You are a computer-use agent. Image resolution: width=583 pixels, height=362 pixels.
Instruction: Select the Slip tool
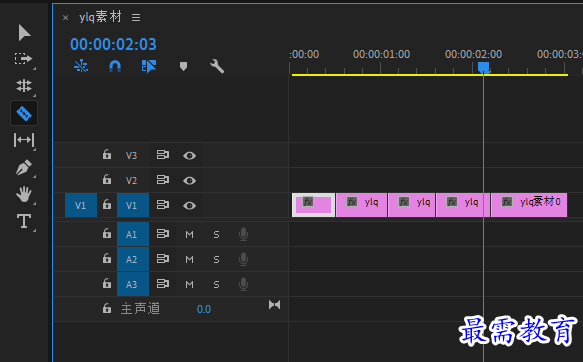point(24,140)
